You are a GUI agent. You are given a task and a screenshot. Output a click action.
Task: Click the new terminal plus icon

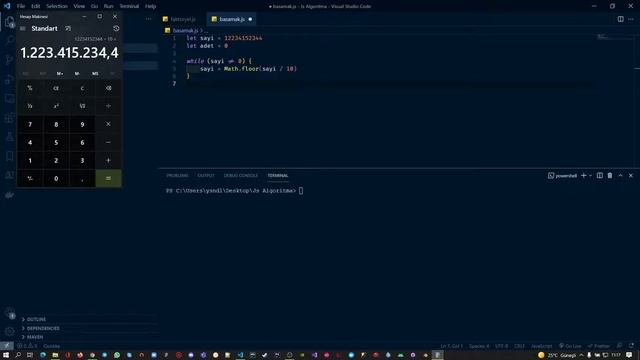point(584,176)
